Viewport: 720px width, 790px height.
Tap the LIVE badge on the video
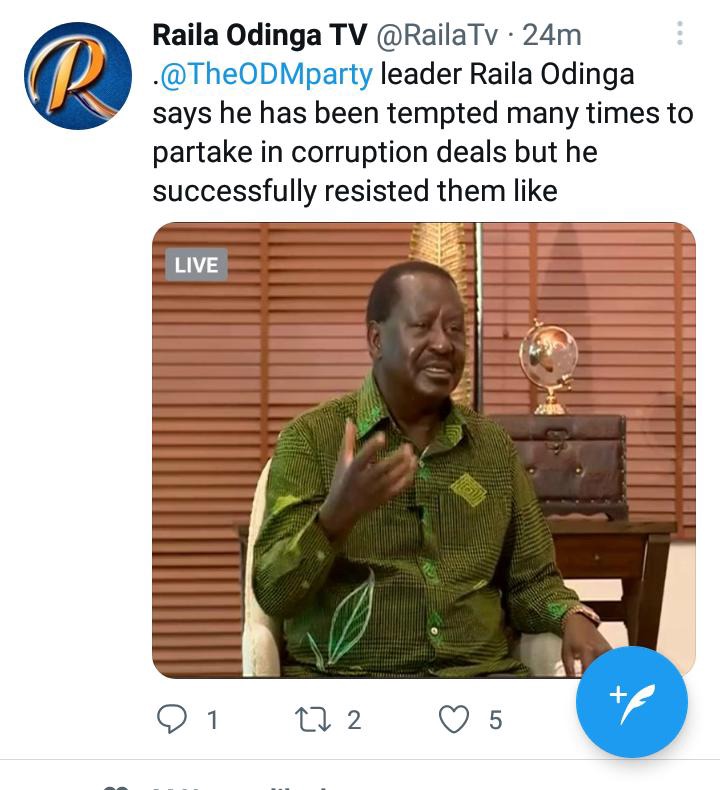pos(196,265)
